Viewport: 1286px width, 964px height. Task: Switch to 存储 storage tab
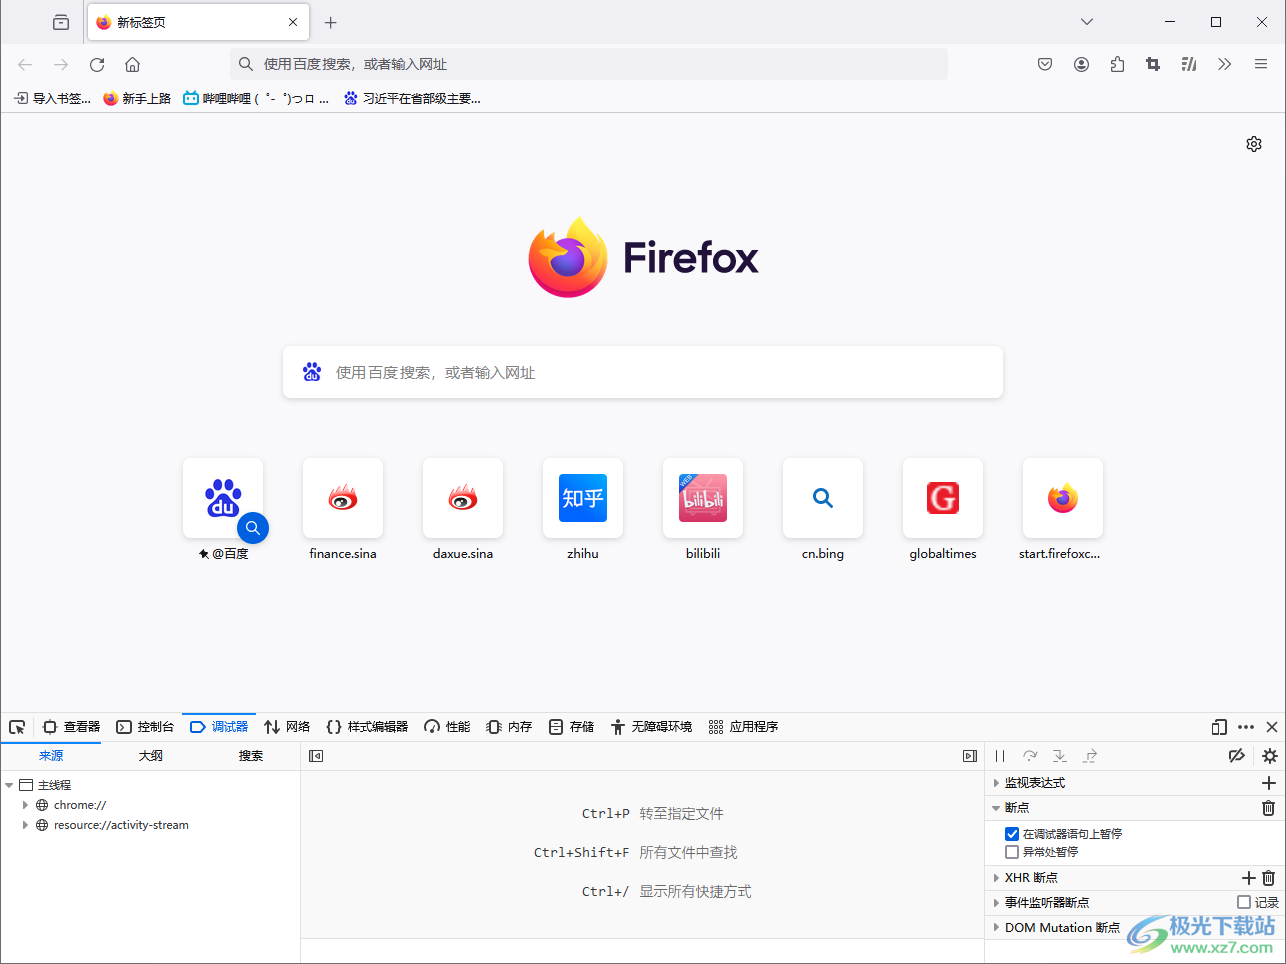571,727
